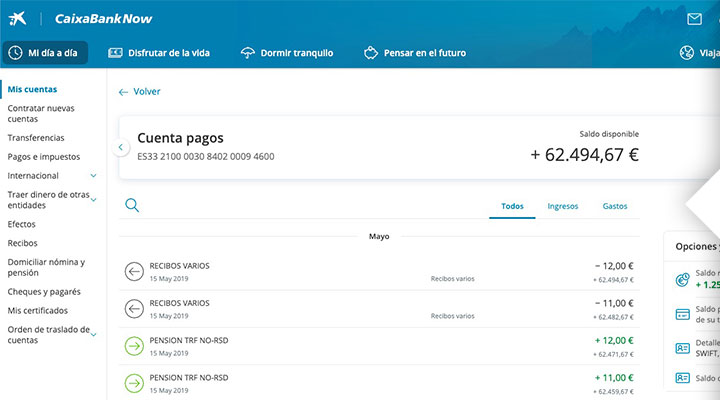Select the Gastos tab
Image resolution: width=720 pixels, height=400 pixels.
coord(615,206)
